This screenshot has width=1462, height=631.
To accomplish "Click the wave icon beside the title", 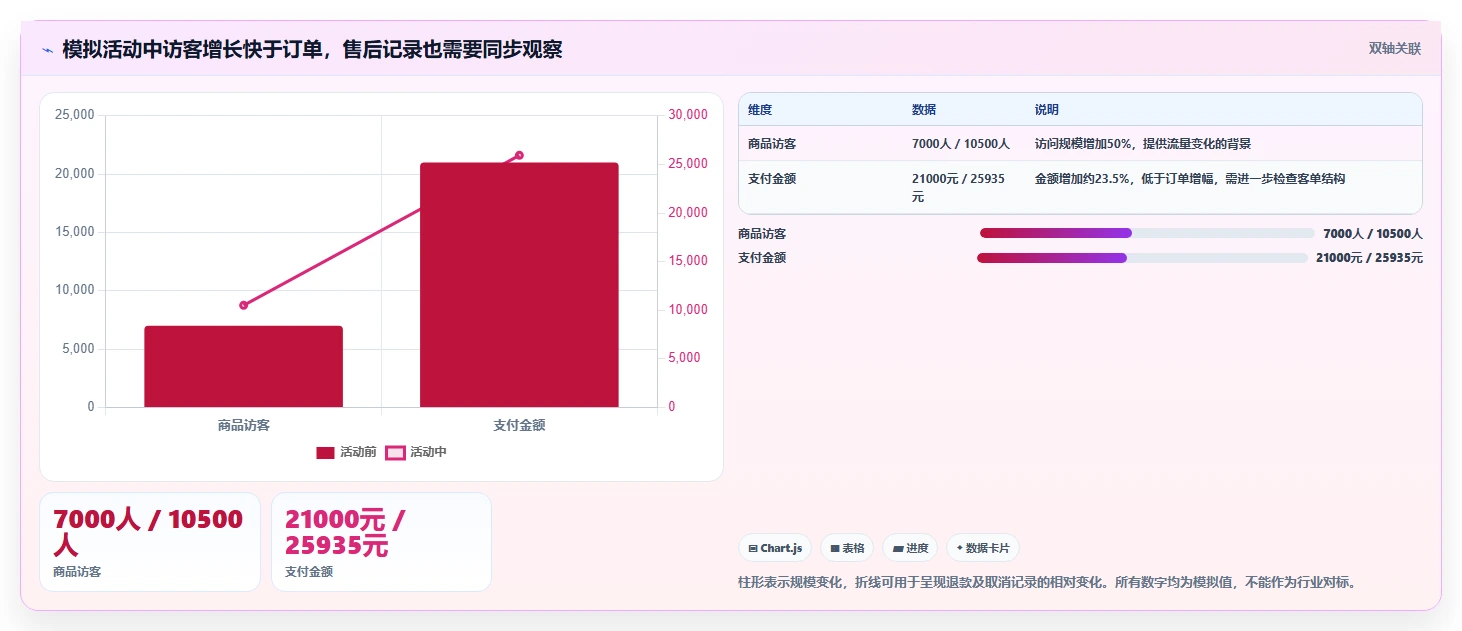I will [x=47, y=49].
